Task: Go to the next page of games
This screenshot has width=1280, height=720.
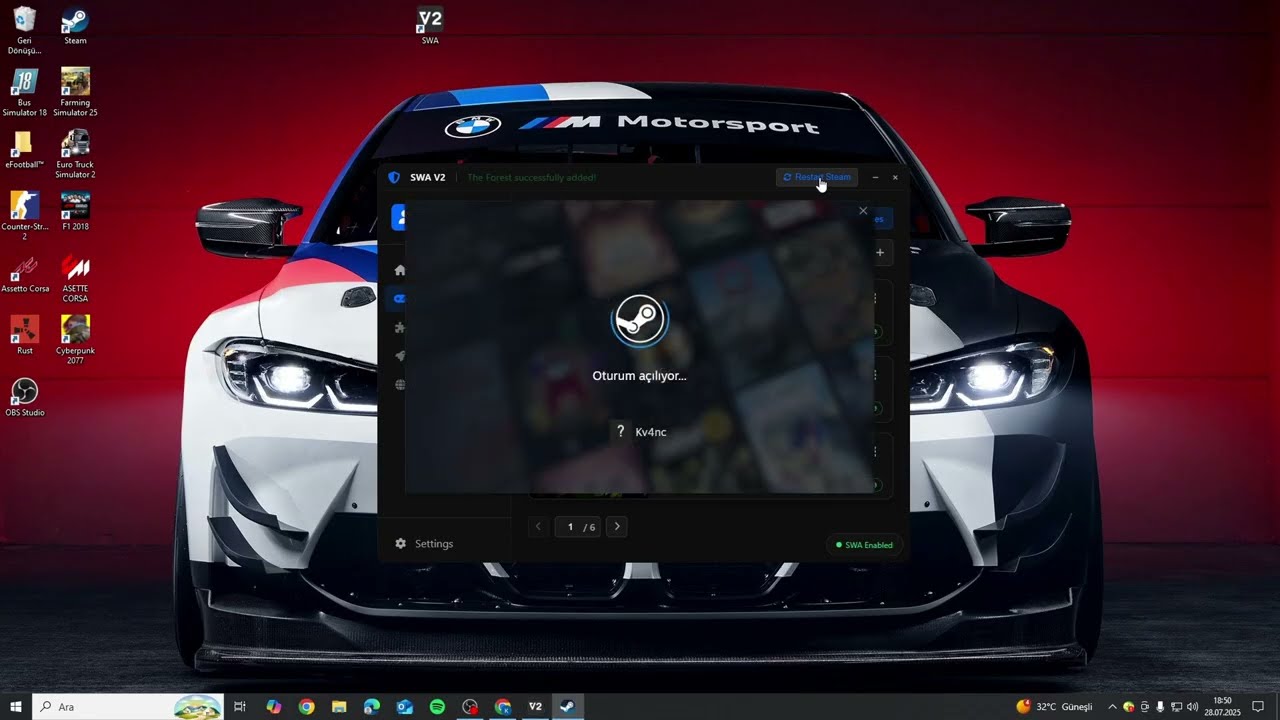Action: 617,526
